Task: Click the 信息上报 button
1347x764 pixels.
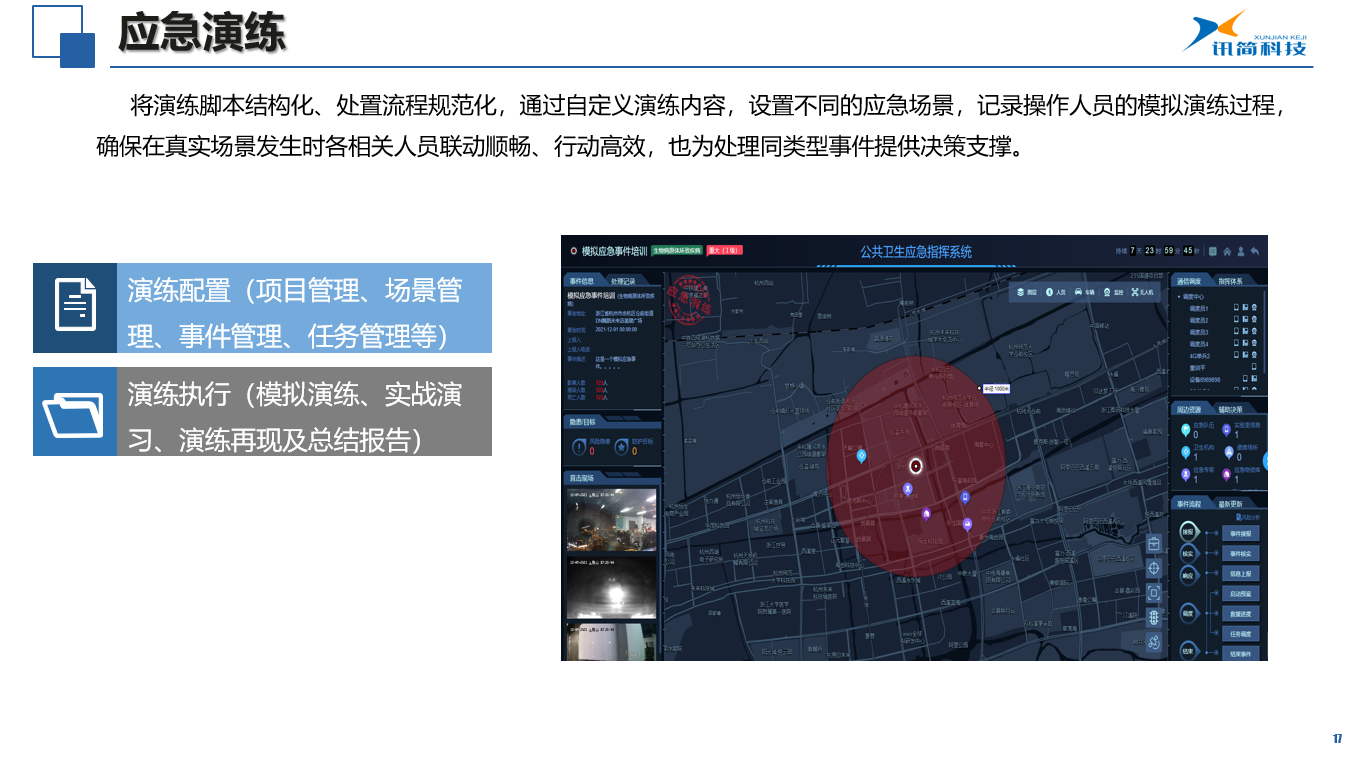Action: [x=1241, y=574]
